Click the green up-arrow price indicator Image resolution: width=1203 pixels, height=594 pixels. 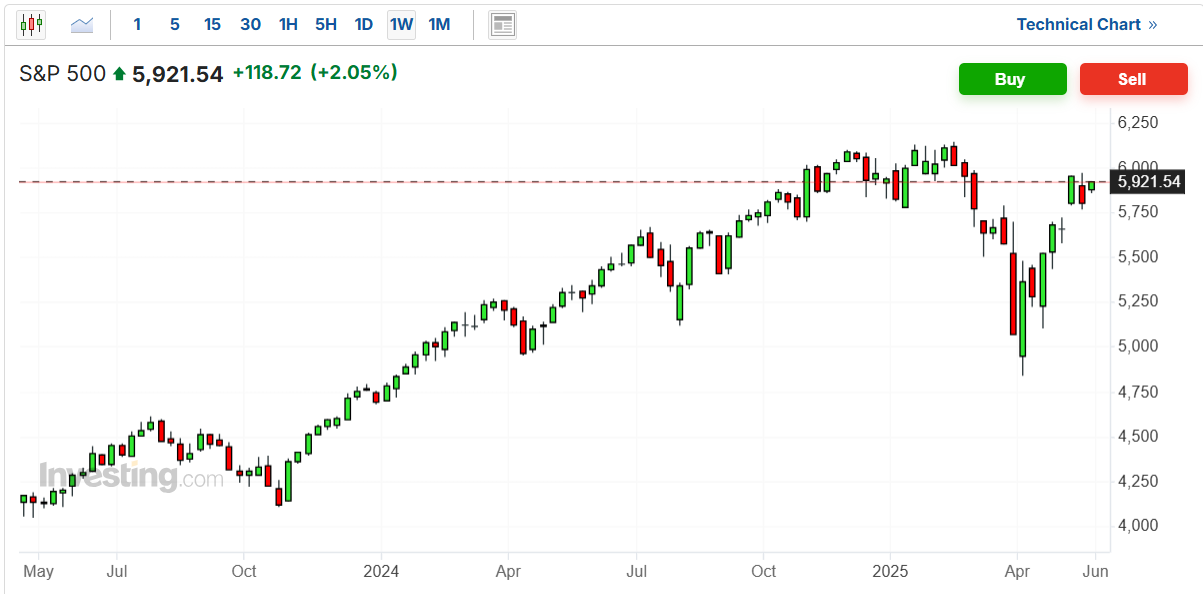click(119, 73)
